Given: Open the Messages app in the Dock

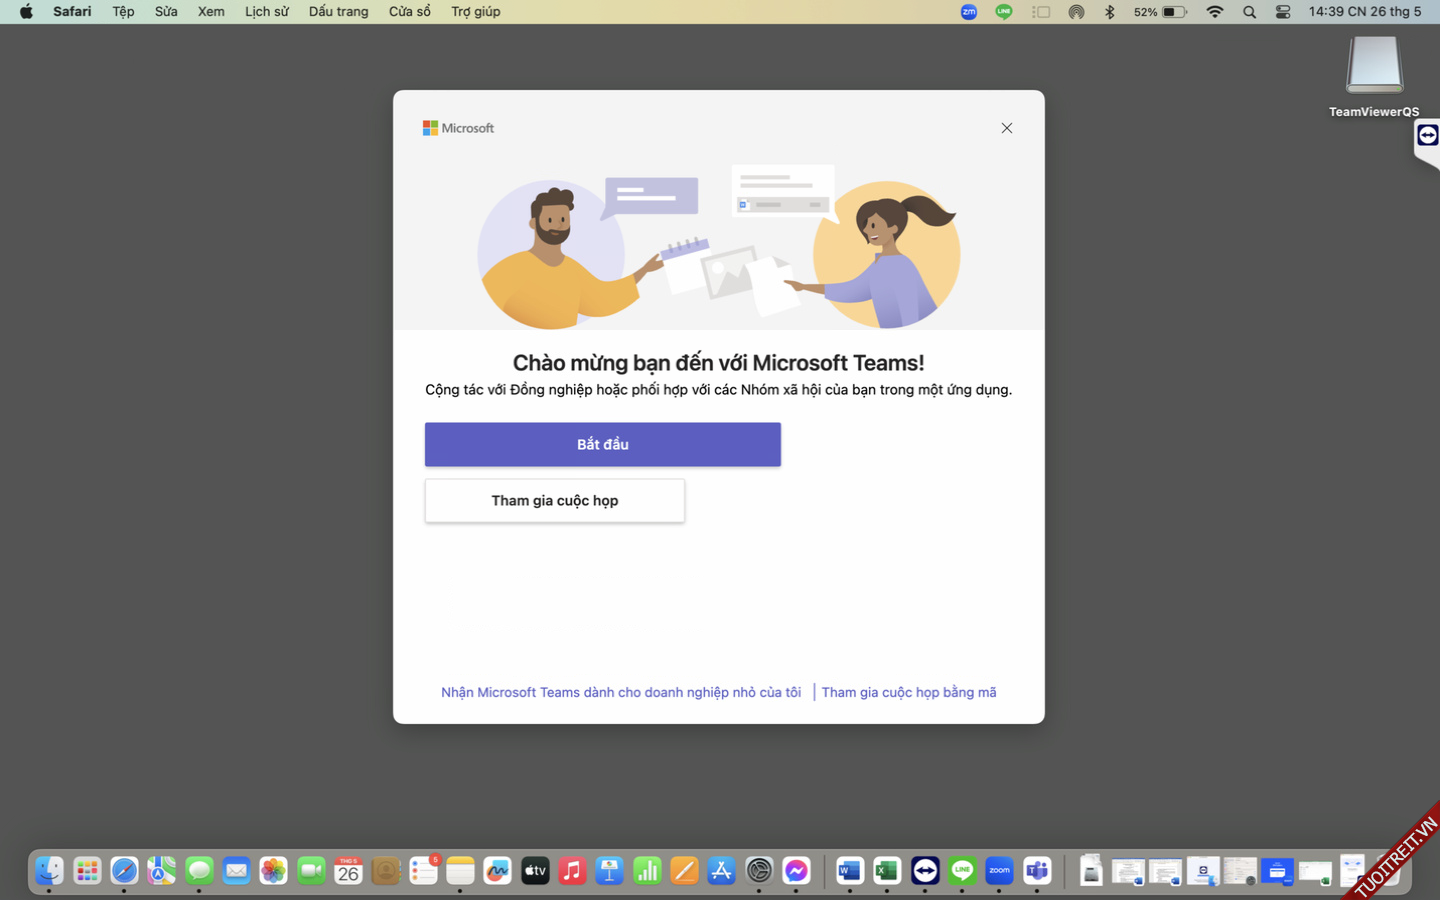Looking at the screenshot, I should click(199, 871).
